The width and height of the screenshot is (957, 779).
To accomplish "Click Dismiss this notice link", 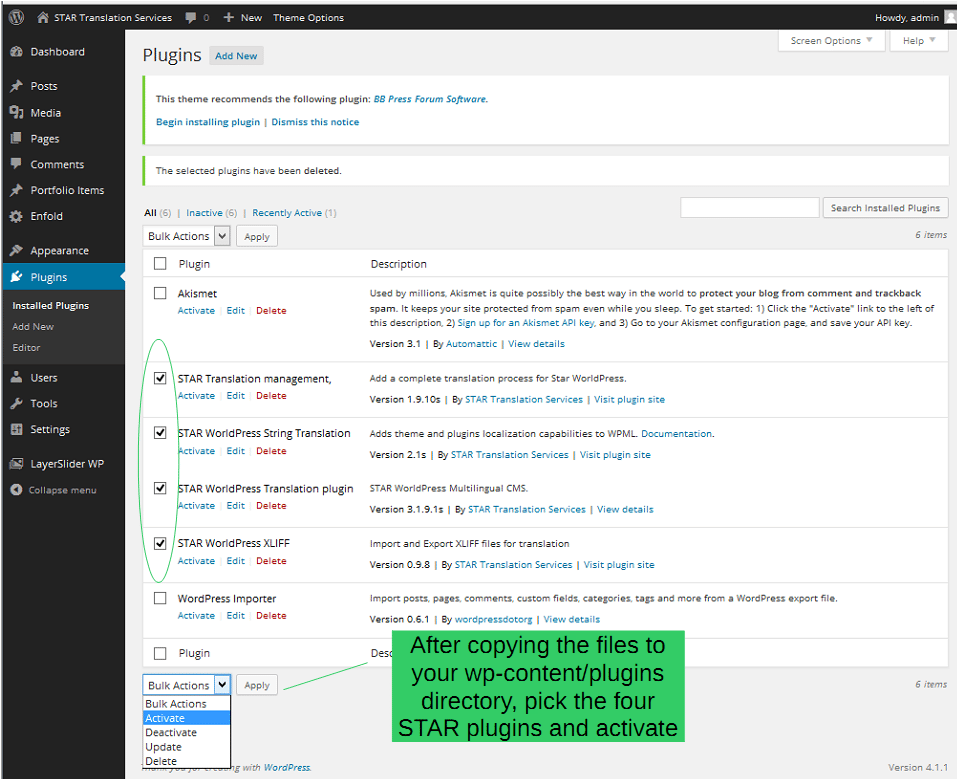I will (x=316, y=122).
